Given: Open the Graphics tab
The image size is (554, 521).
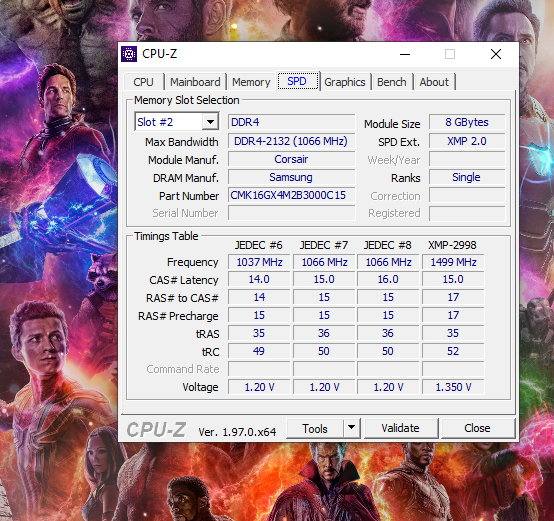Looking at the screenshot, I should point(345,82).
